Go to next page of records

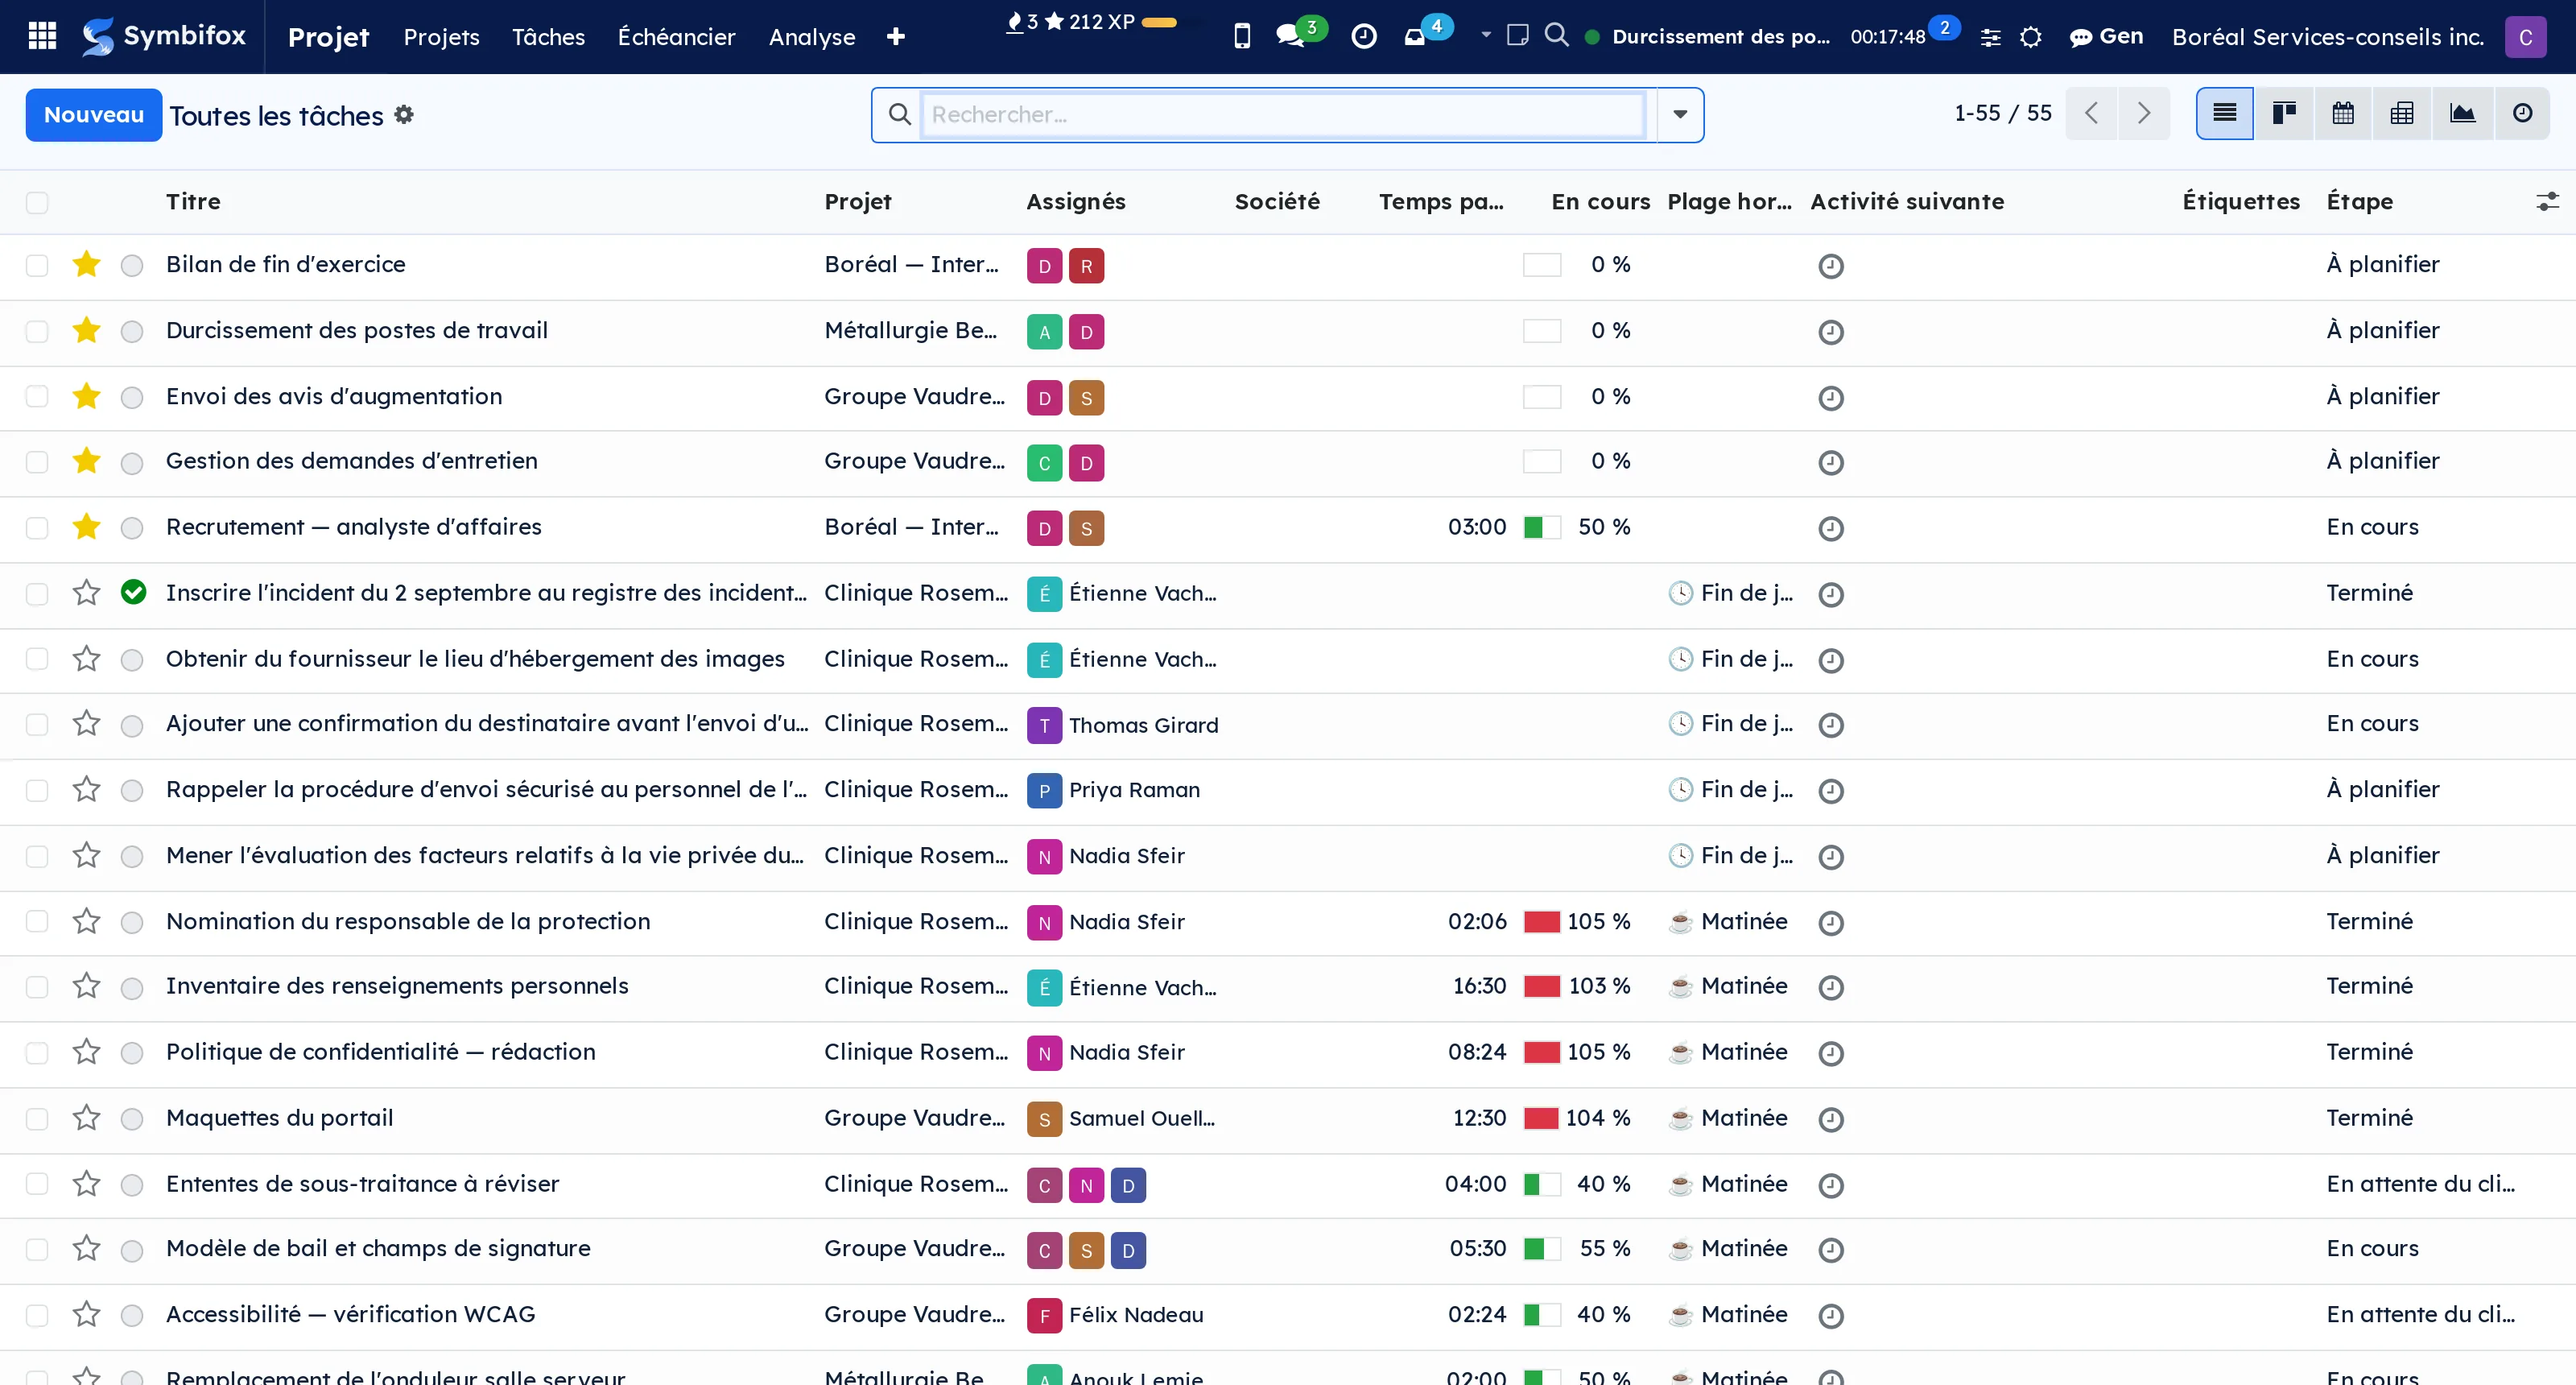[2144, 113]
